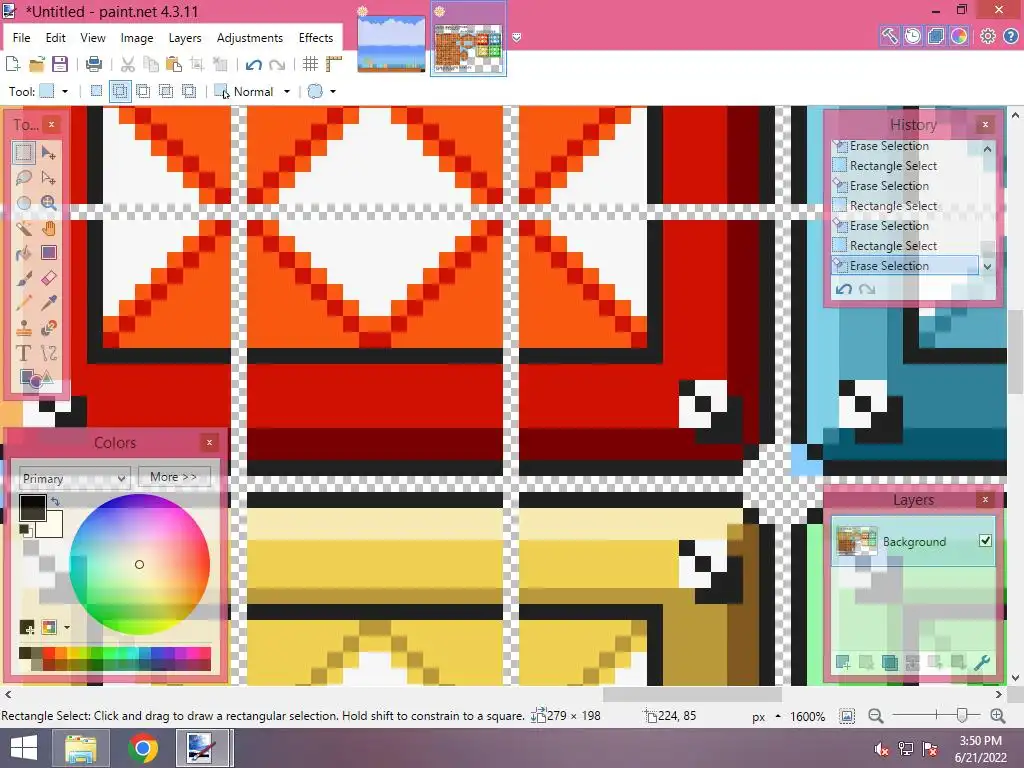Click the secondary cream color swatch
The width and height of the screenshot is (1024, 768).
tap(53, 526)
